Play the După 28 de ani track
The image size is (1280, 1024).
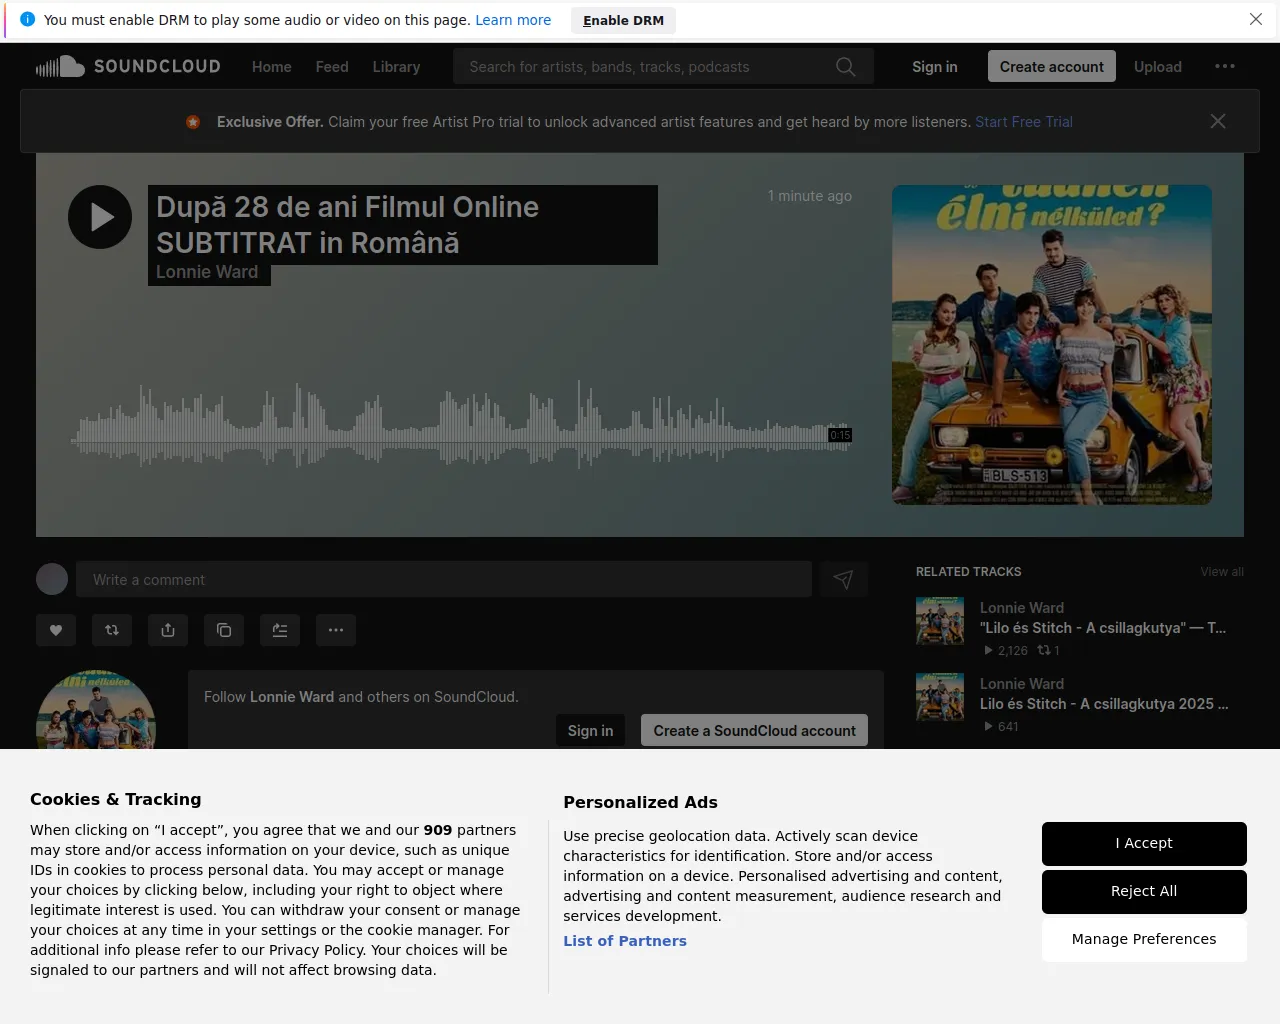tap(100, 217)
